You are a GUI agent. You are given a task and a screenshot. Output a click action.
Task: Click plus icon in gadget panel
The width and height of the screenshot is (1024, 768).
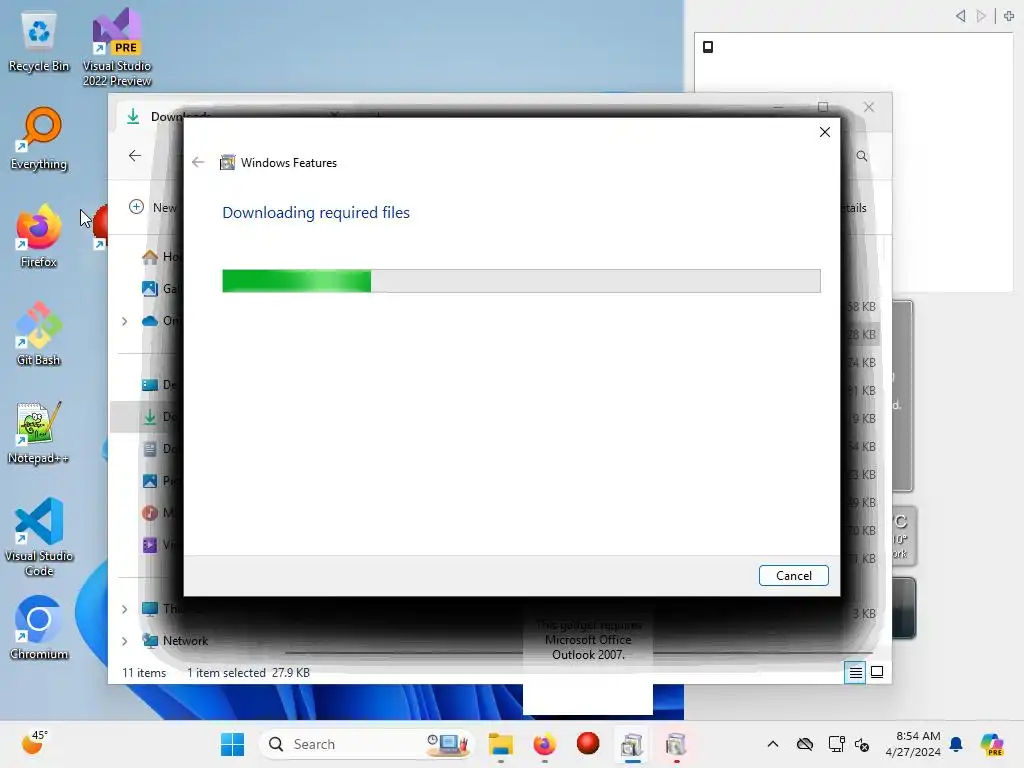[x=1009, y=16]
